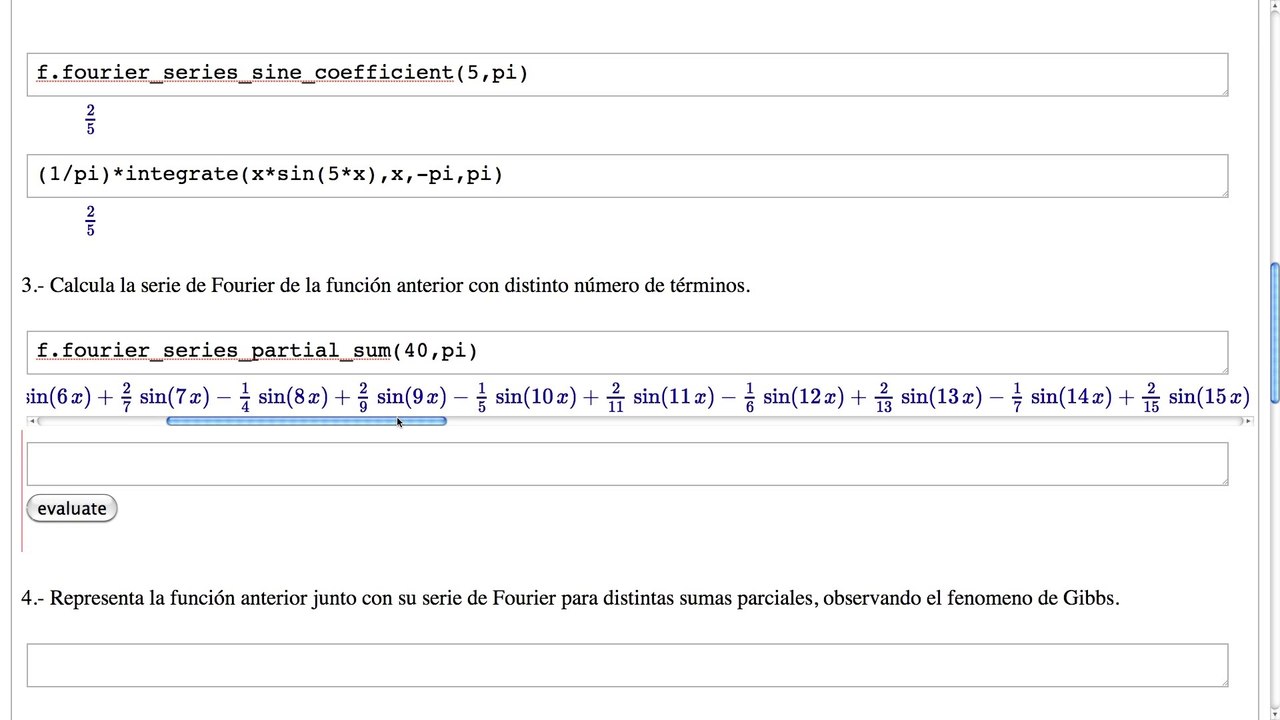Click the horizontal scrollbar thumb under Fourier output

tap(306, 421)
